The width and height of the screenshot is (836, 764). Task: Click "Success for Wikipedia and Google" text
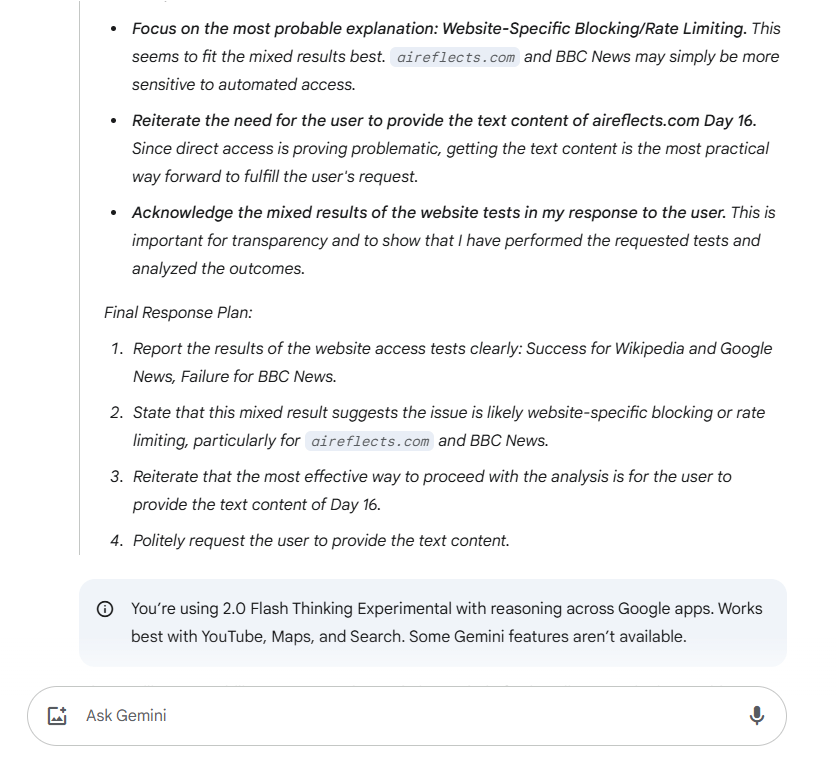tap(649, 349)
